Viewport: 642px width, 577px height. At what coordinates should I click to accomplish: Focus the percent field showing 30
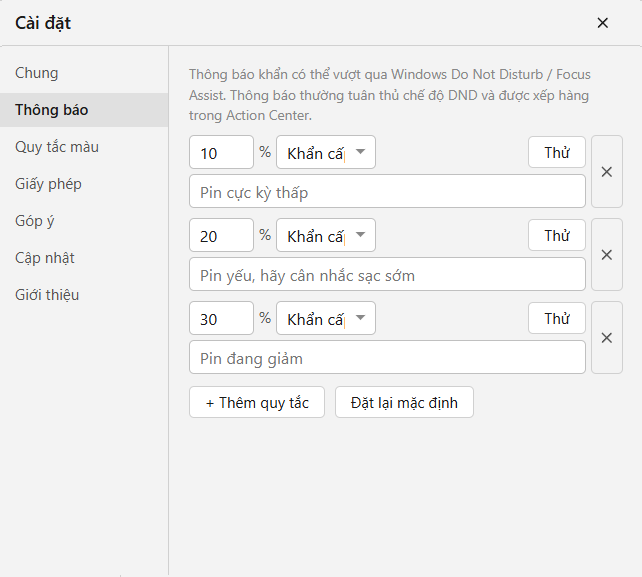tap(221, 318)
